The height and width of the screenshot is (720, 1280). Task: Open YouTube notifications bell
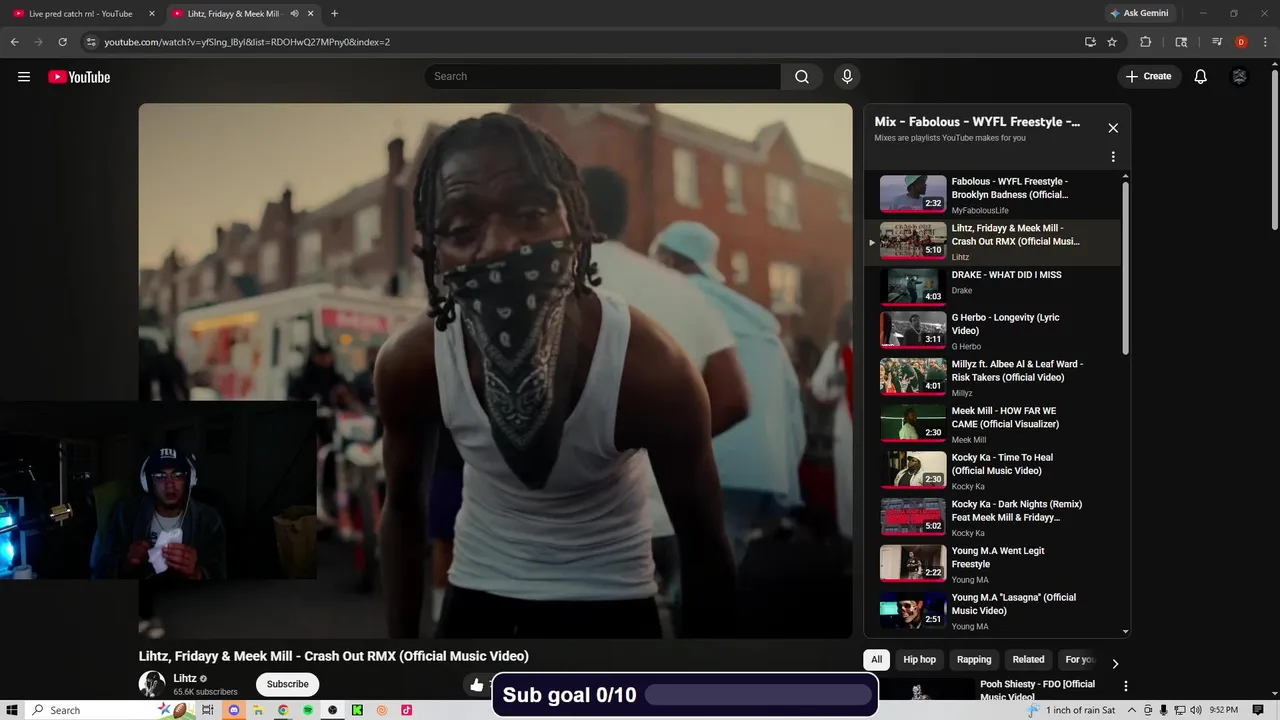tap(1200, 77)
